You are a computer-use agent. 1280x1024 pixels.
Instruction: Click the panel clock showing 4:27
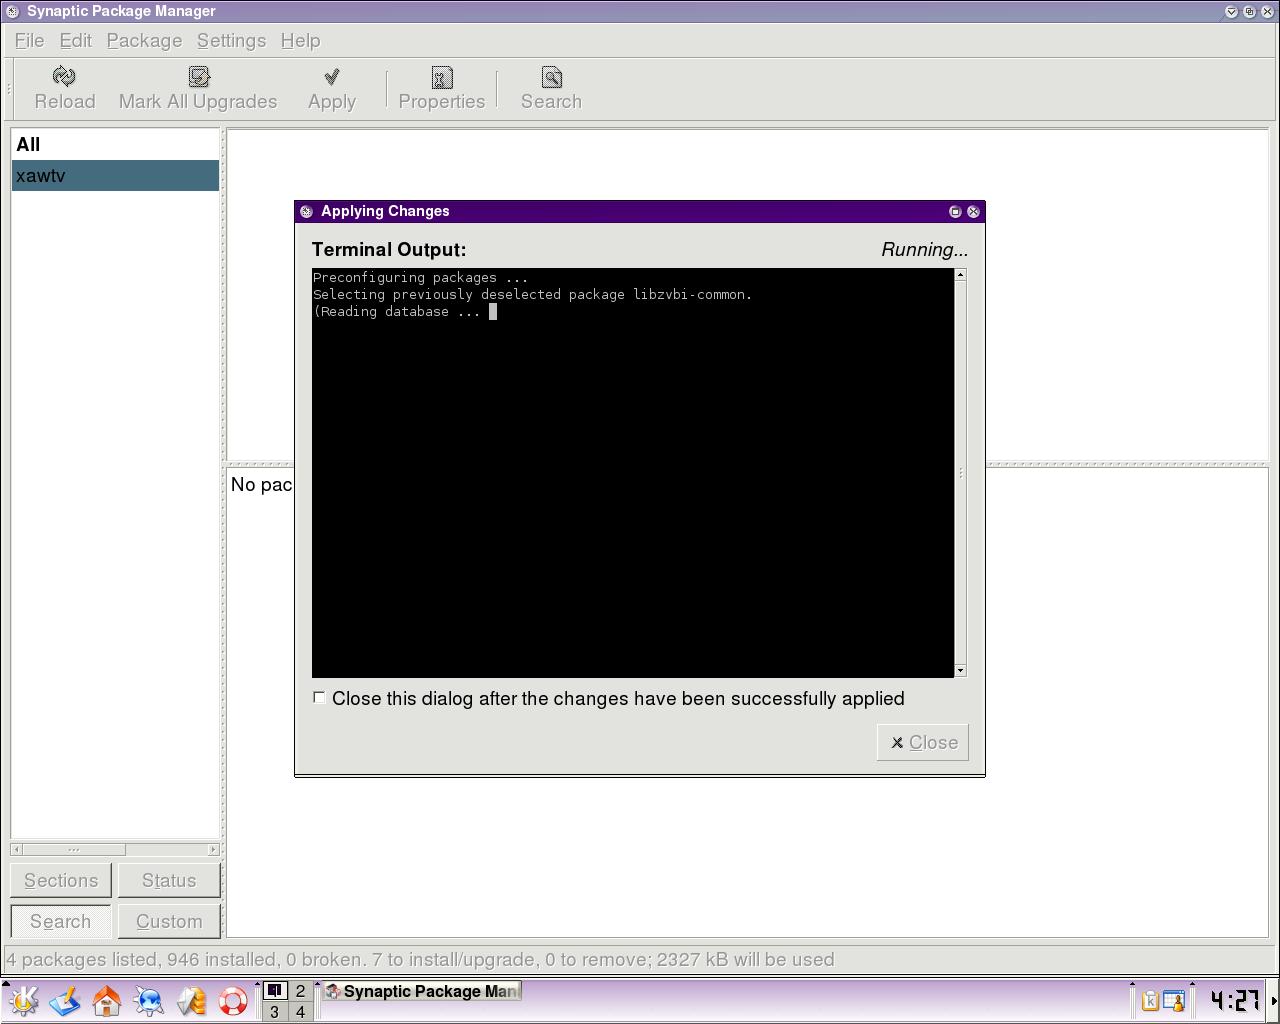[1234, 1000]
